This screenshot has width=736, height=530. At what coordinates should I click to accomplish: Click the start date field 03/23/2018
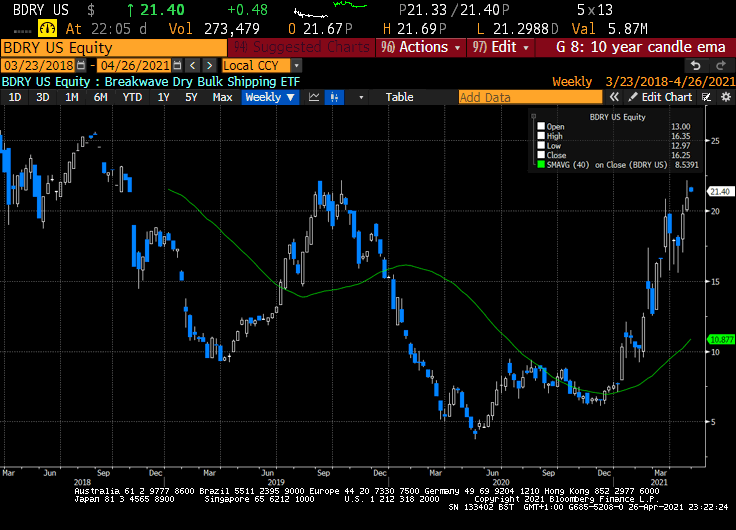click(x=38, y=65)
